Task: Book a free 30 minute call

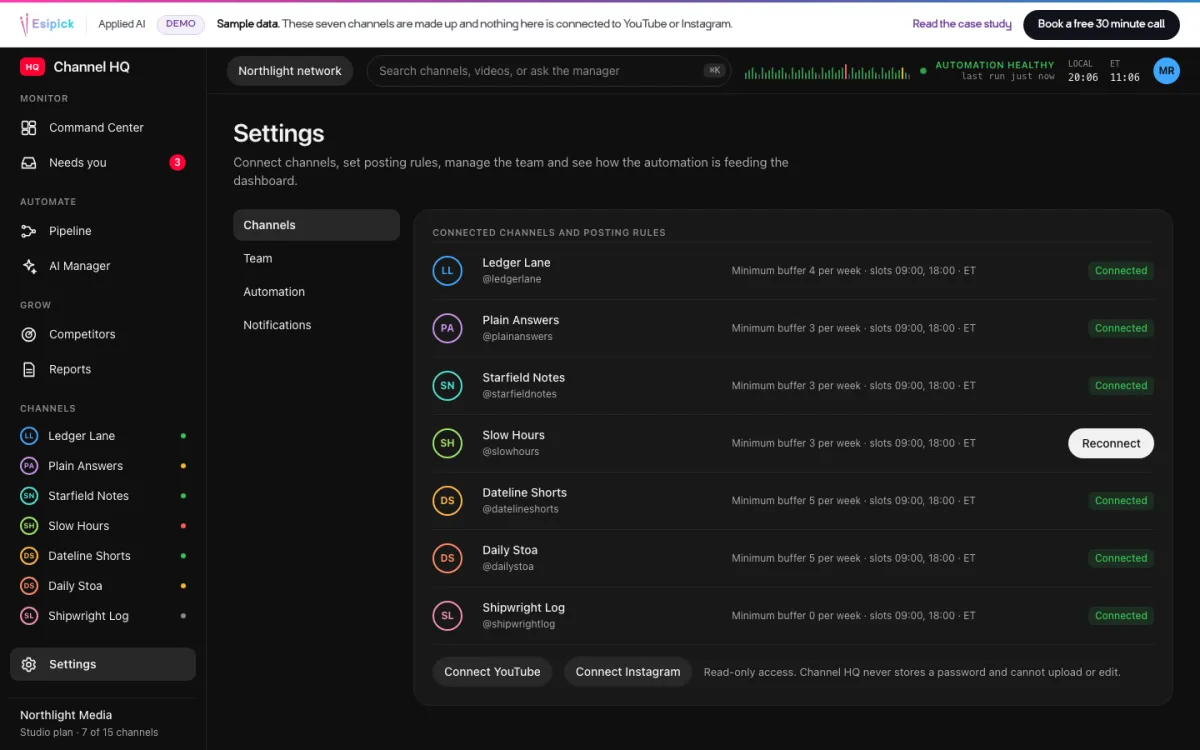Action: click(1101, 24)
